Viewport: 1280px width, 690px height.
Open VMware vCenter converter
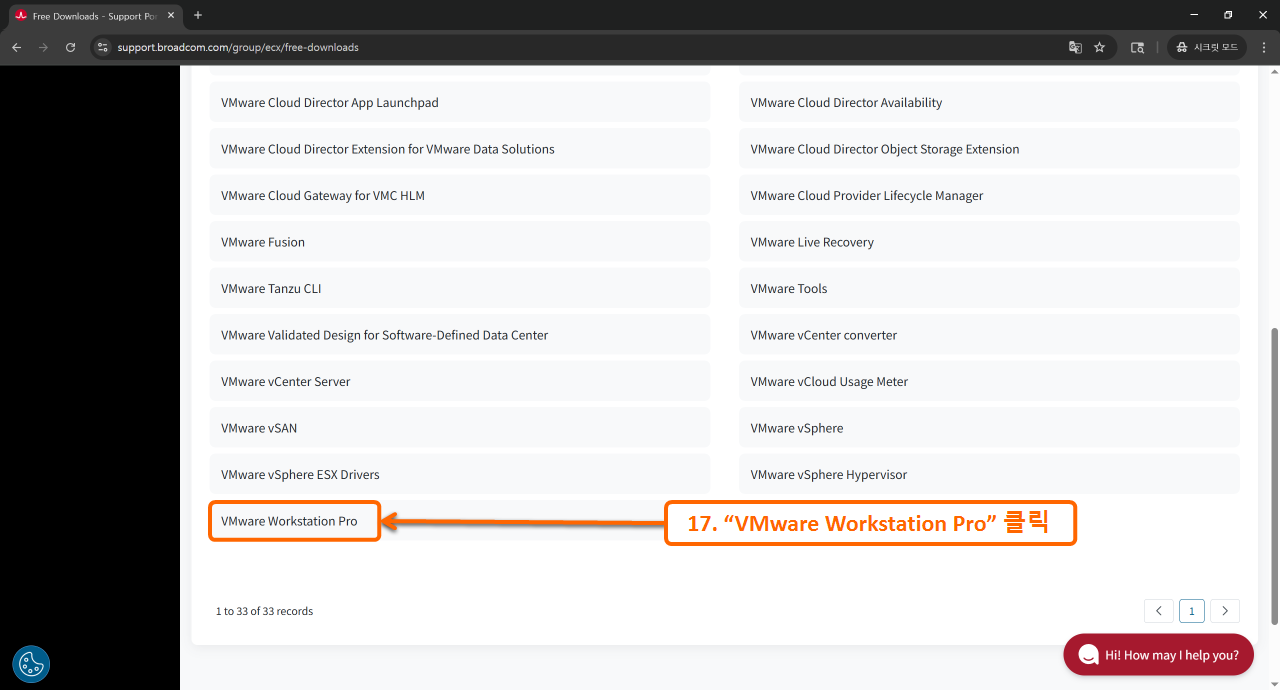tap(989, 335)
